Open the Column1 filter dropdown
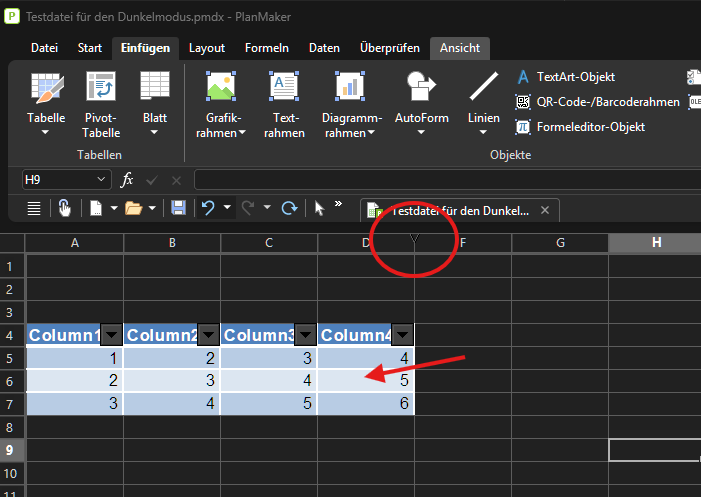The width and height of the screenshot is (701, 497). tap(111, 335)
